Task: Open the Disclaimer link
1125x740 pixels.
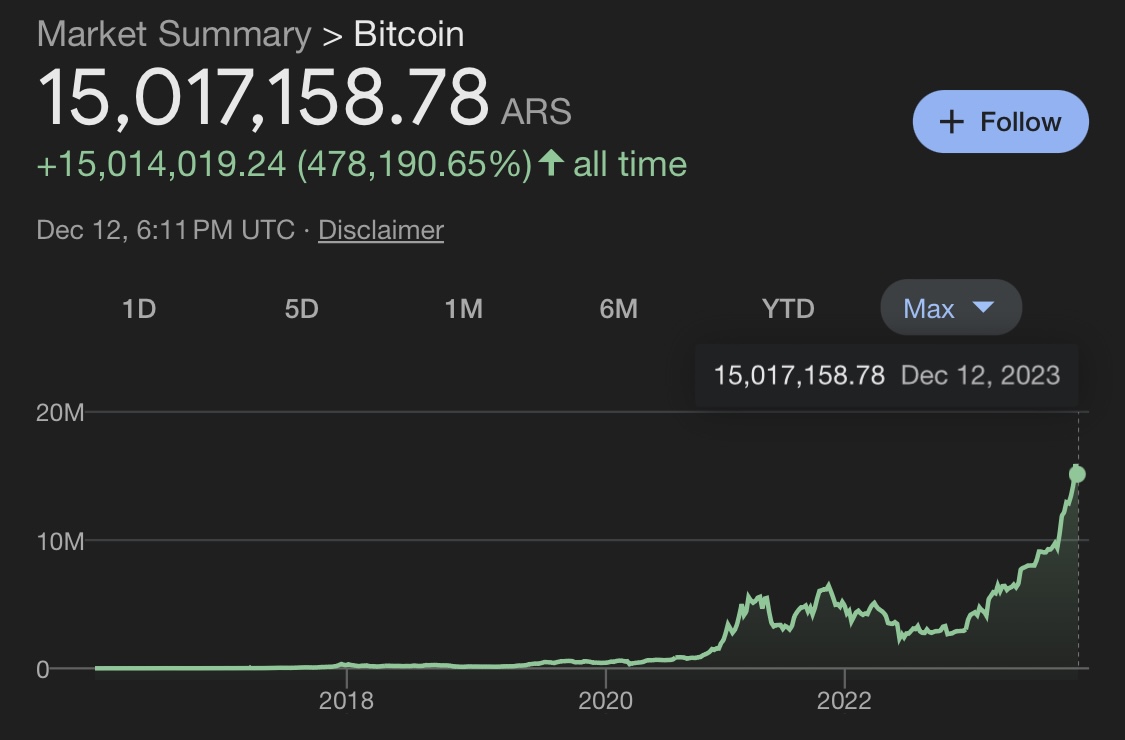Action: pos(381,230)
